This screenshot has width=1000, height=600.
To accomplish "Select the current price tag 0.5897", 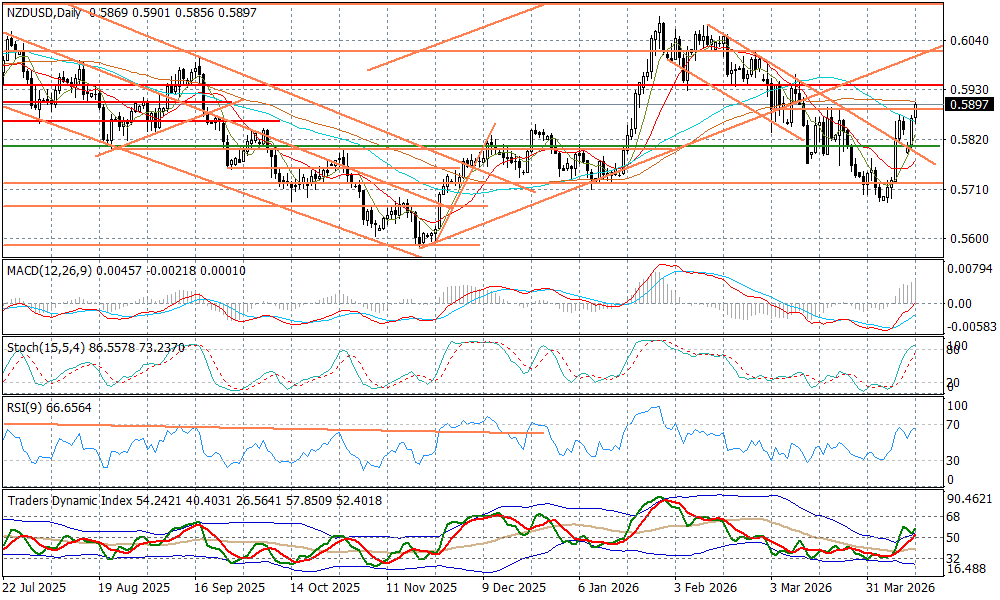I will (968, 104).
